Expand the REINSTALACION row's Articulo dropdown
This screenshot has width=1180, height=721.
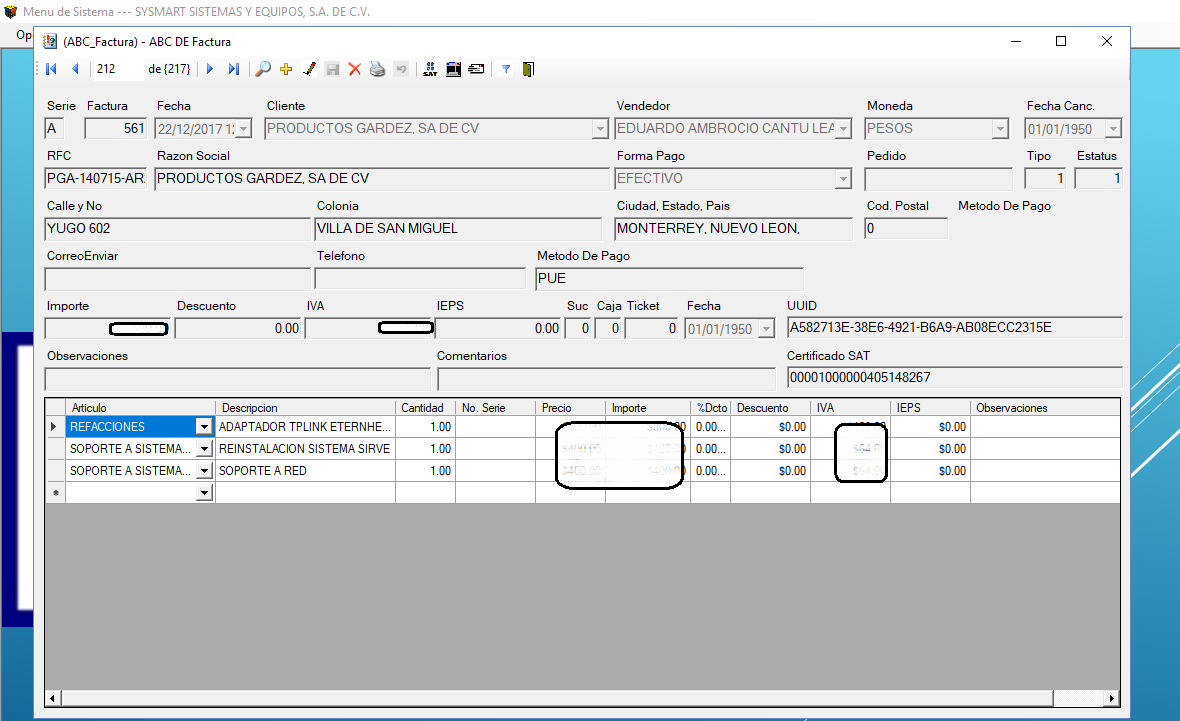[x=204, y=449]
